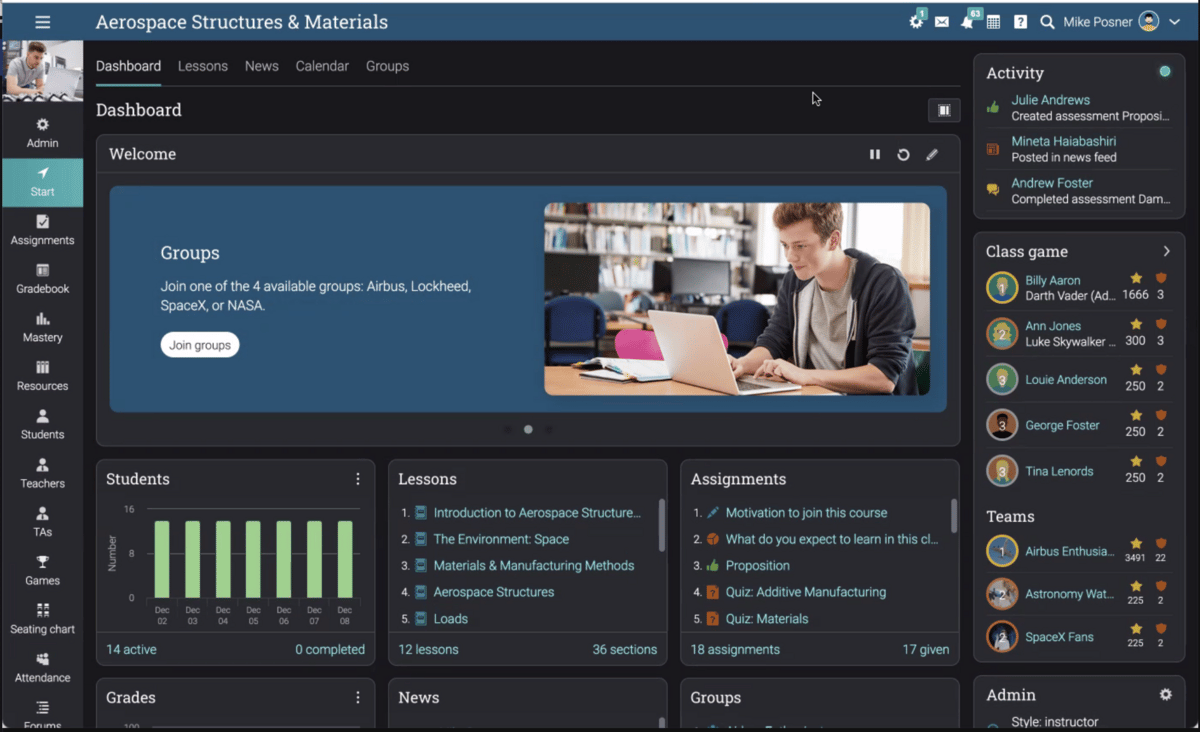Viewport: 1200px width, 732px height.
Task: Pause the Welcome carousel
Action: click(875, 155)
